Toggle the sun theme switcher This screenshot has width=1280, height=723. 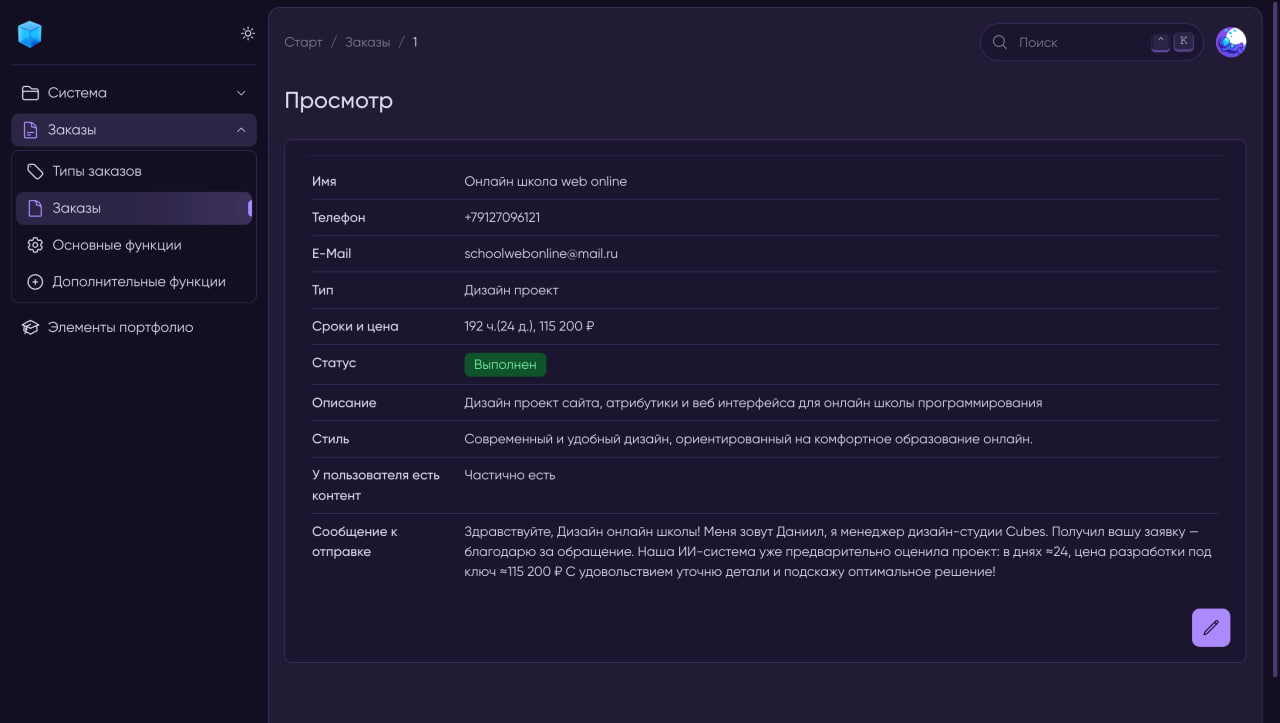point(248,33)
